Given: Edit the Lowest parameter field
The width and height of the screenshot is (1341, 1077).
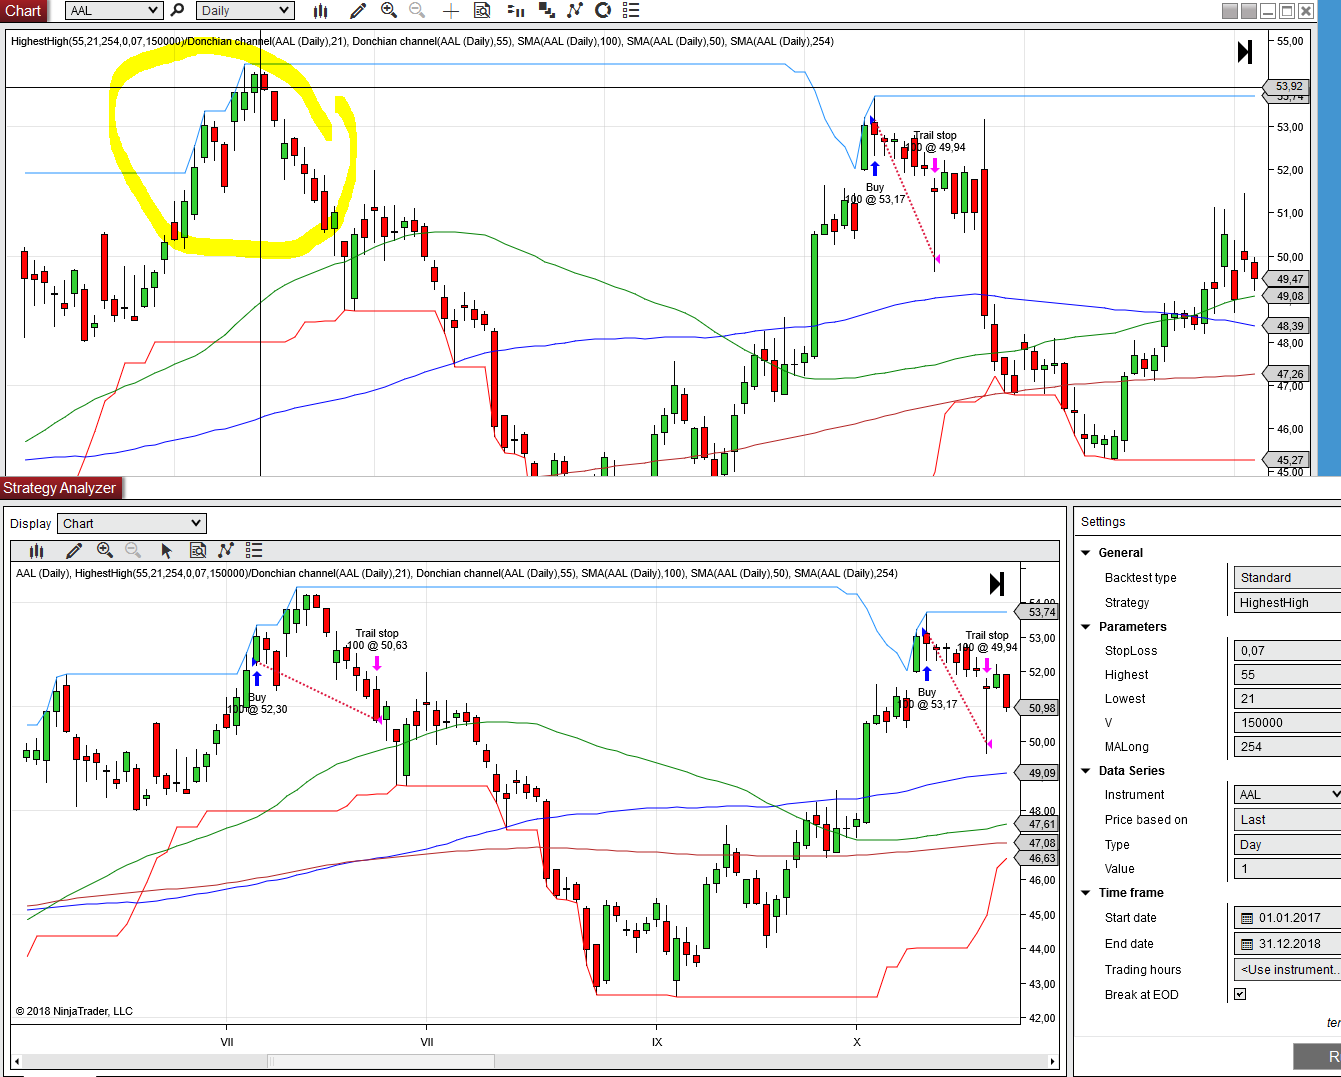Looking at the screenshot, I should point(1287,698).
